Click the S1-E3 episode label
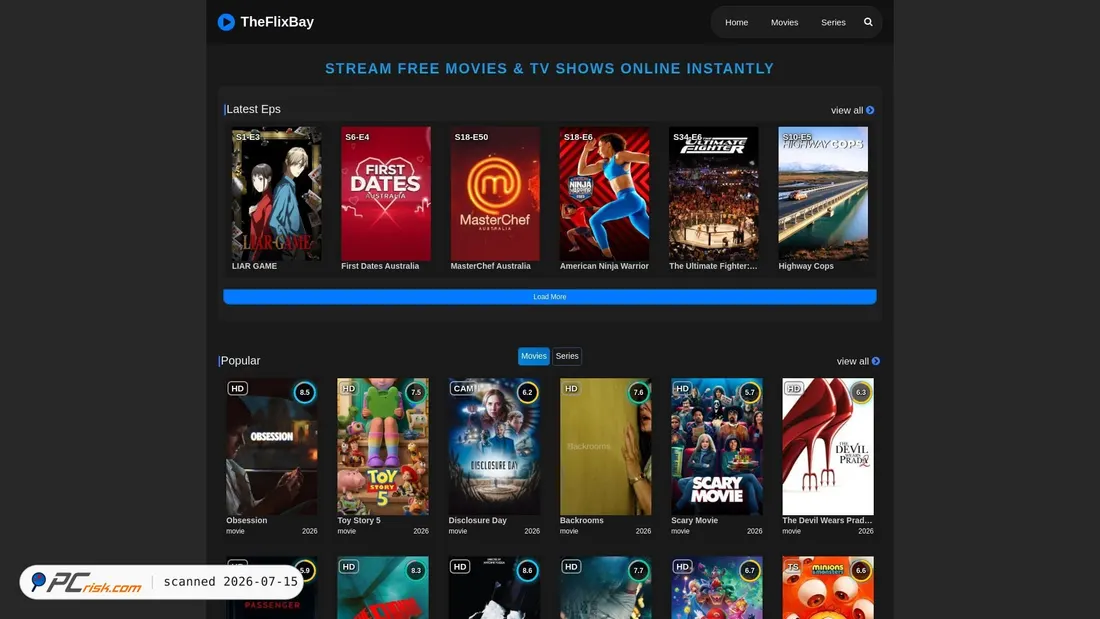This screenshot has width=1100, height=619. tap(248, 137)
